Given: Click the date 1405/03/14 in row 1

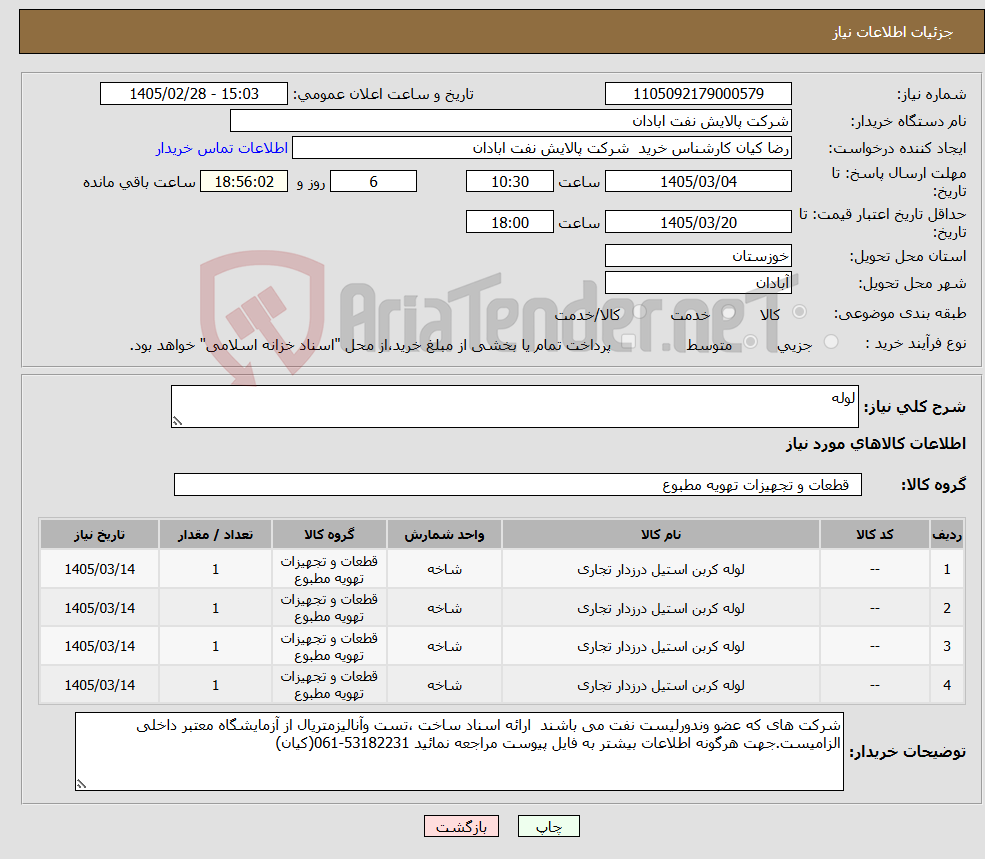Looking at the screenshot, I should pyautogui.click(x=99, y=569).
